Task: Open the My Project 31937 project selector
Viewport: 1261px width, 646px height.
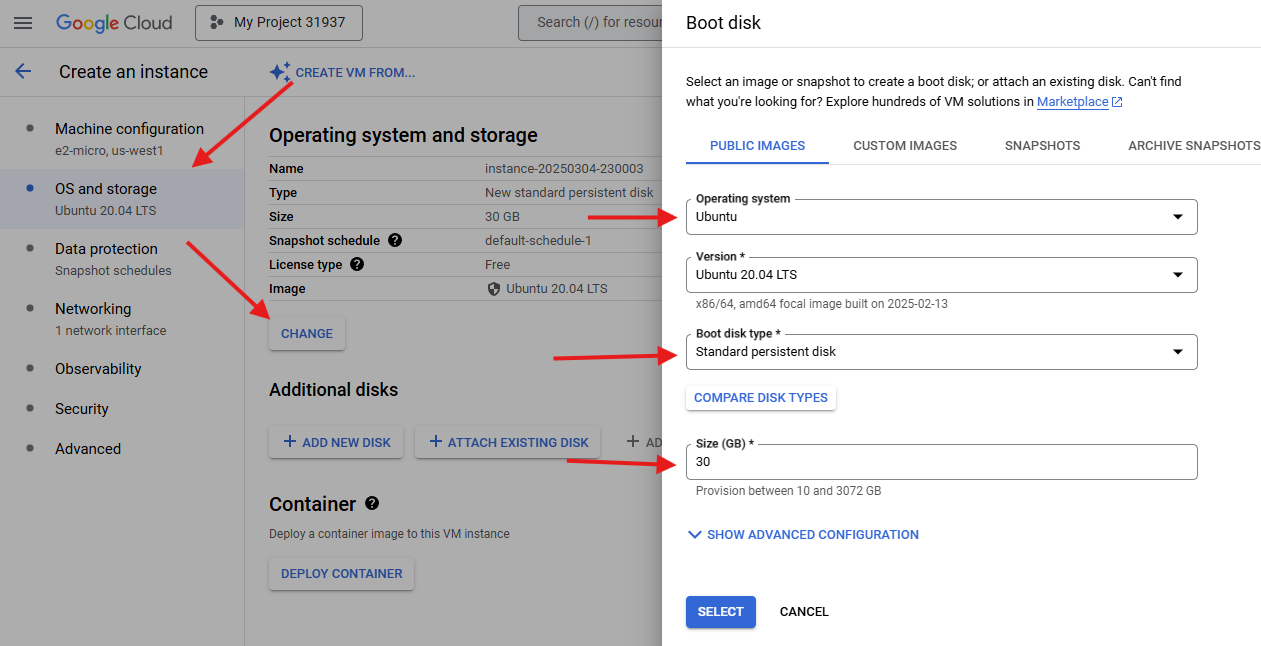Action: coord(278,22)
